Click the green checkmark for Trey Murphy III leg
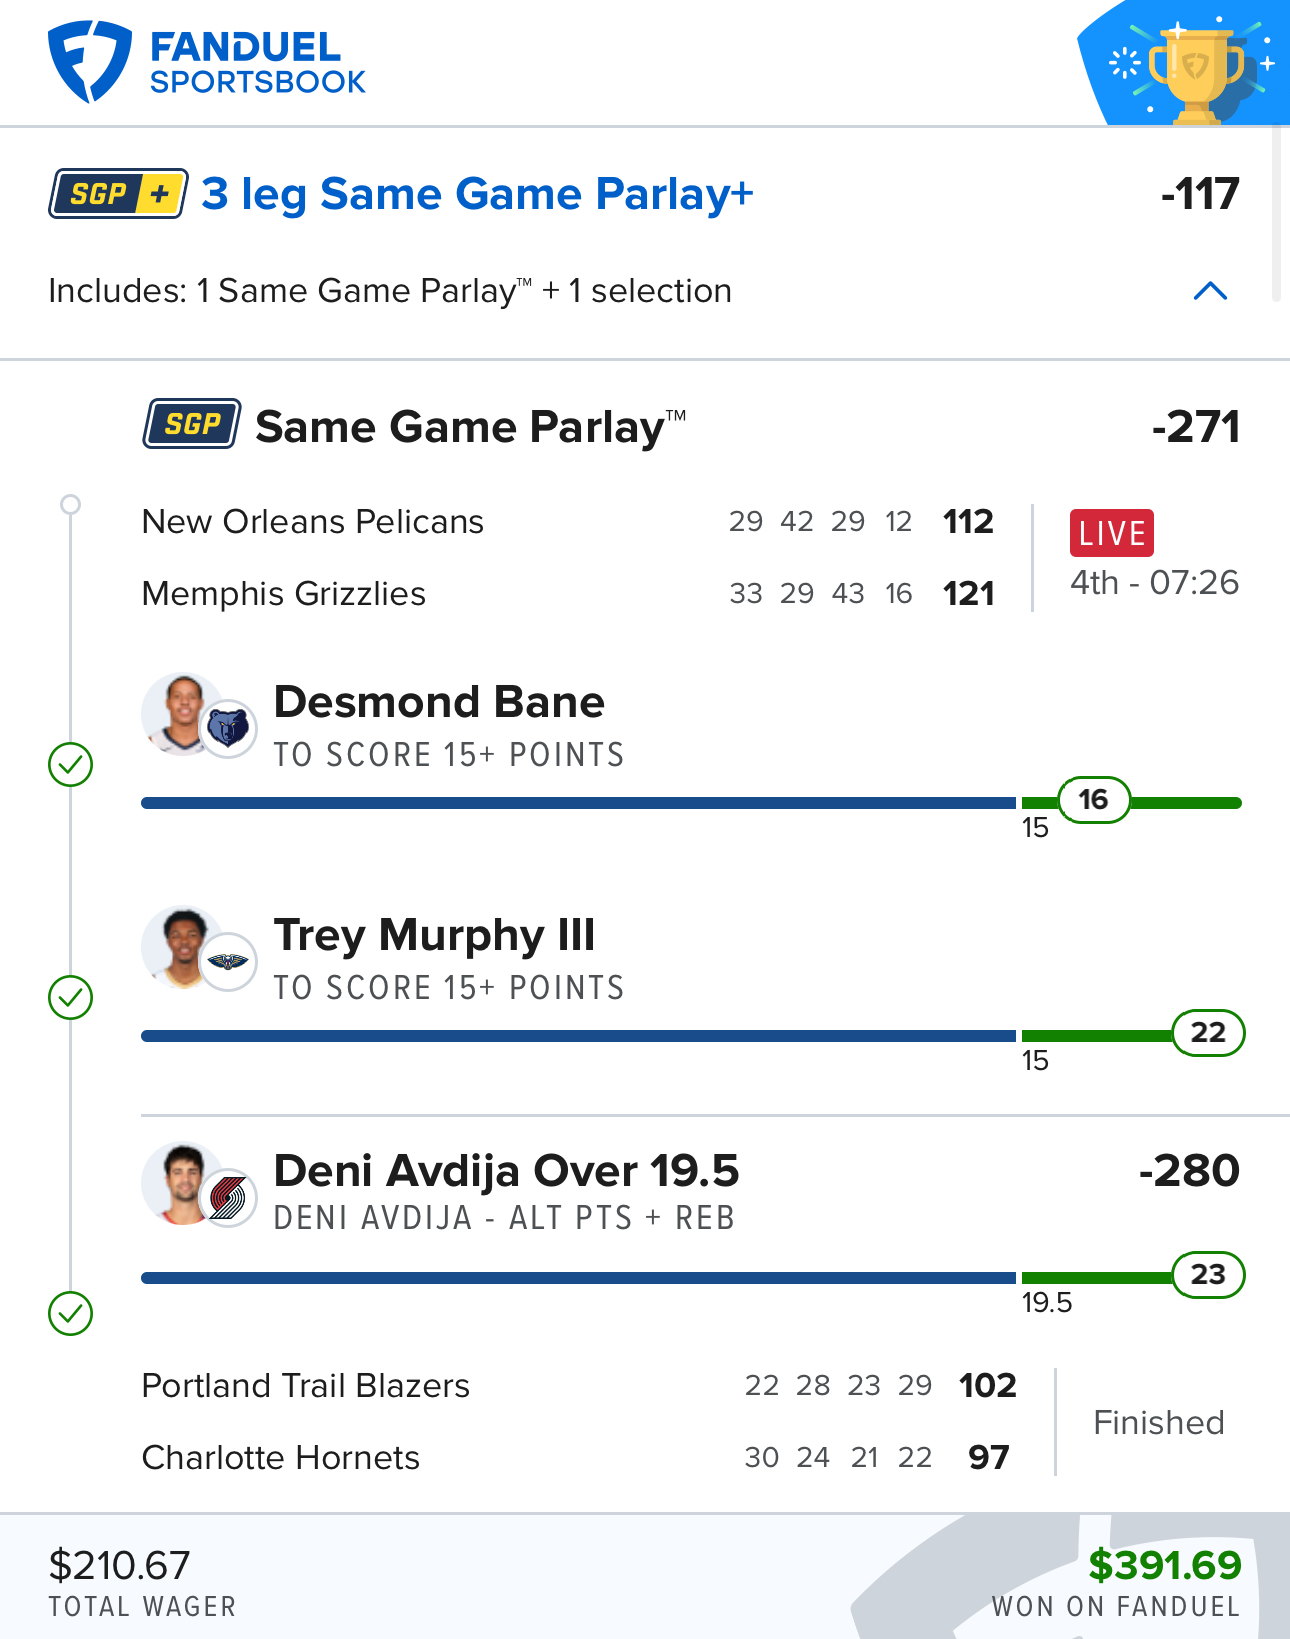 pyautogui.click(x=71, y=998)
